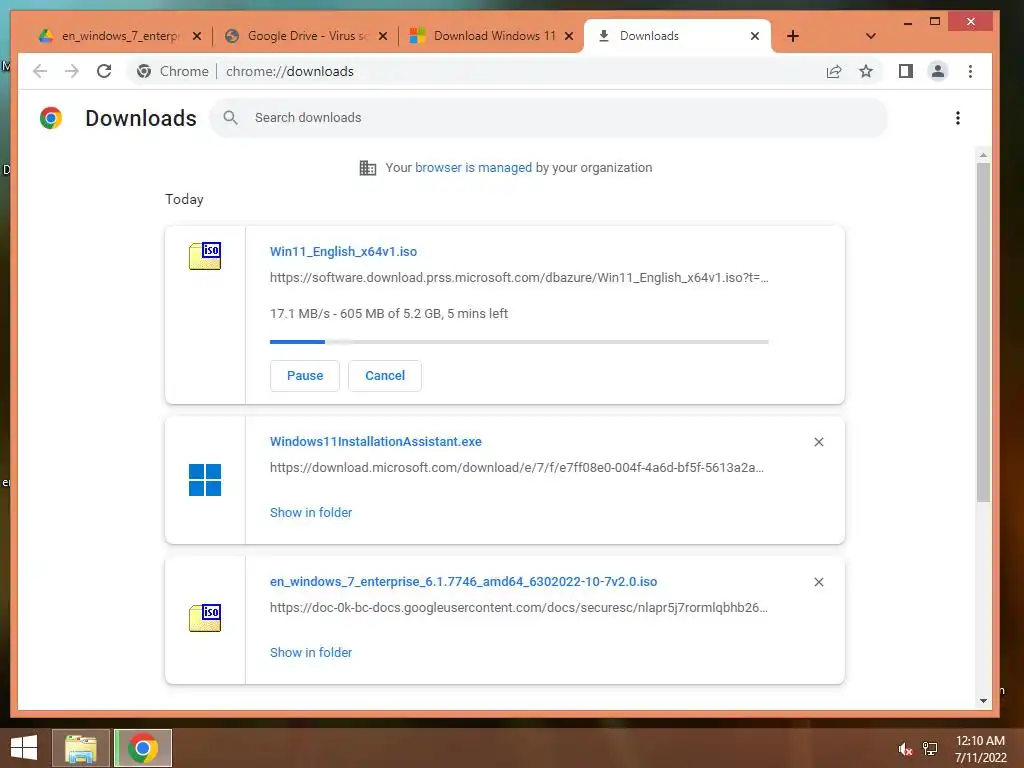Focus the Search downloads field
1024x768 pixels.
point(549,118)
